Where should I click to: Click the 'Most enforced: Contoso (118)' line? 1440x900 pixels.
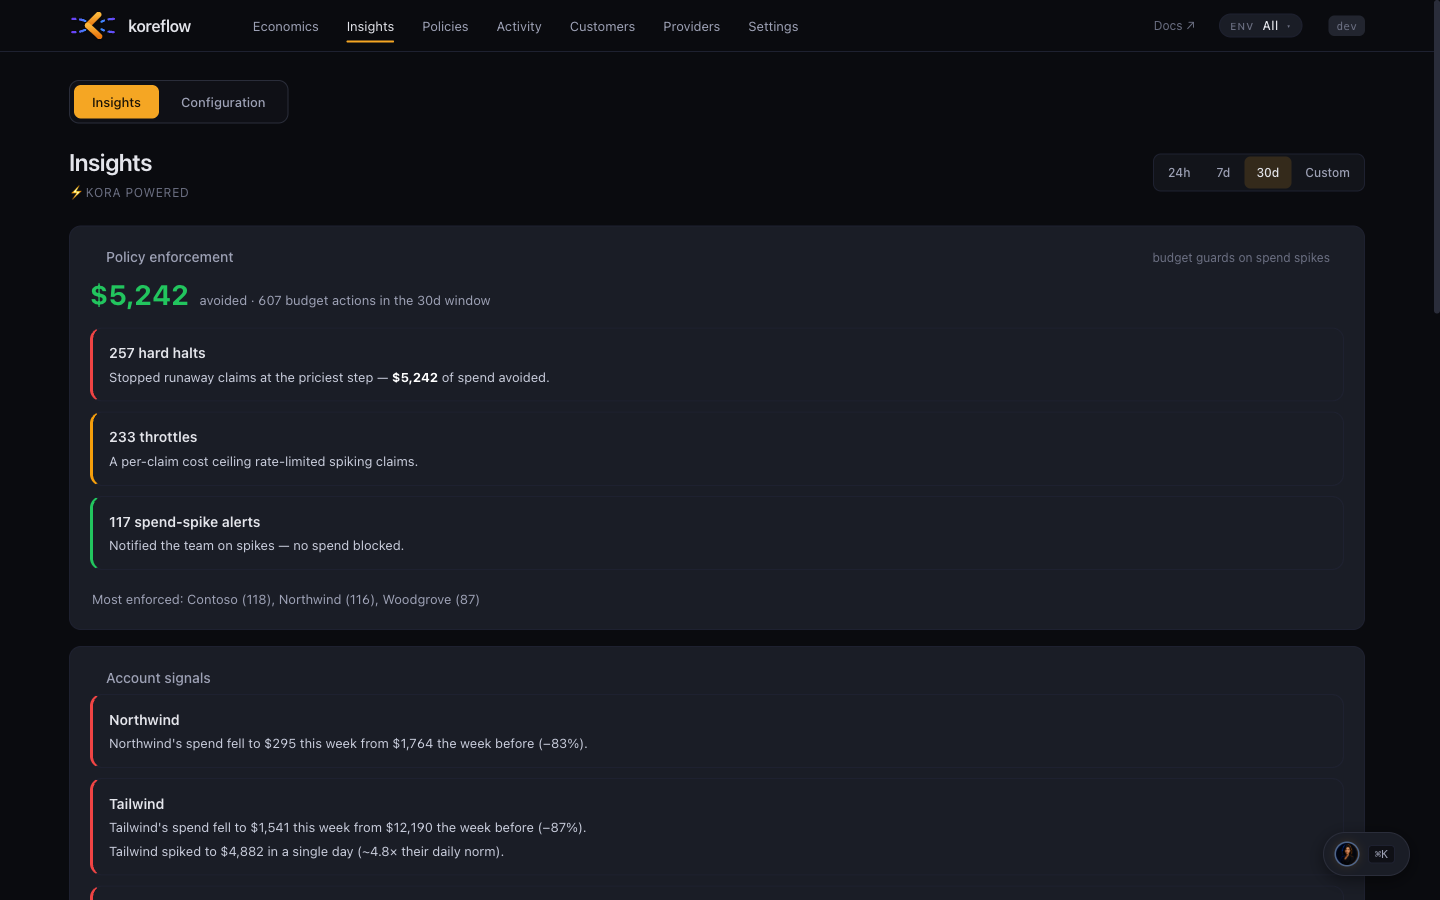click(286, 600)
